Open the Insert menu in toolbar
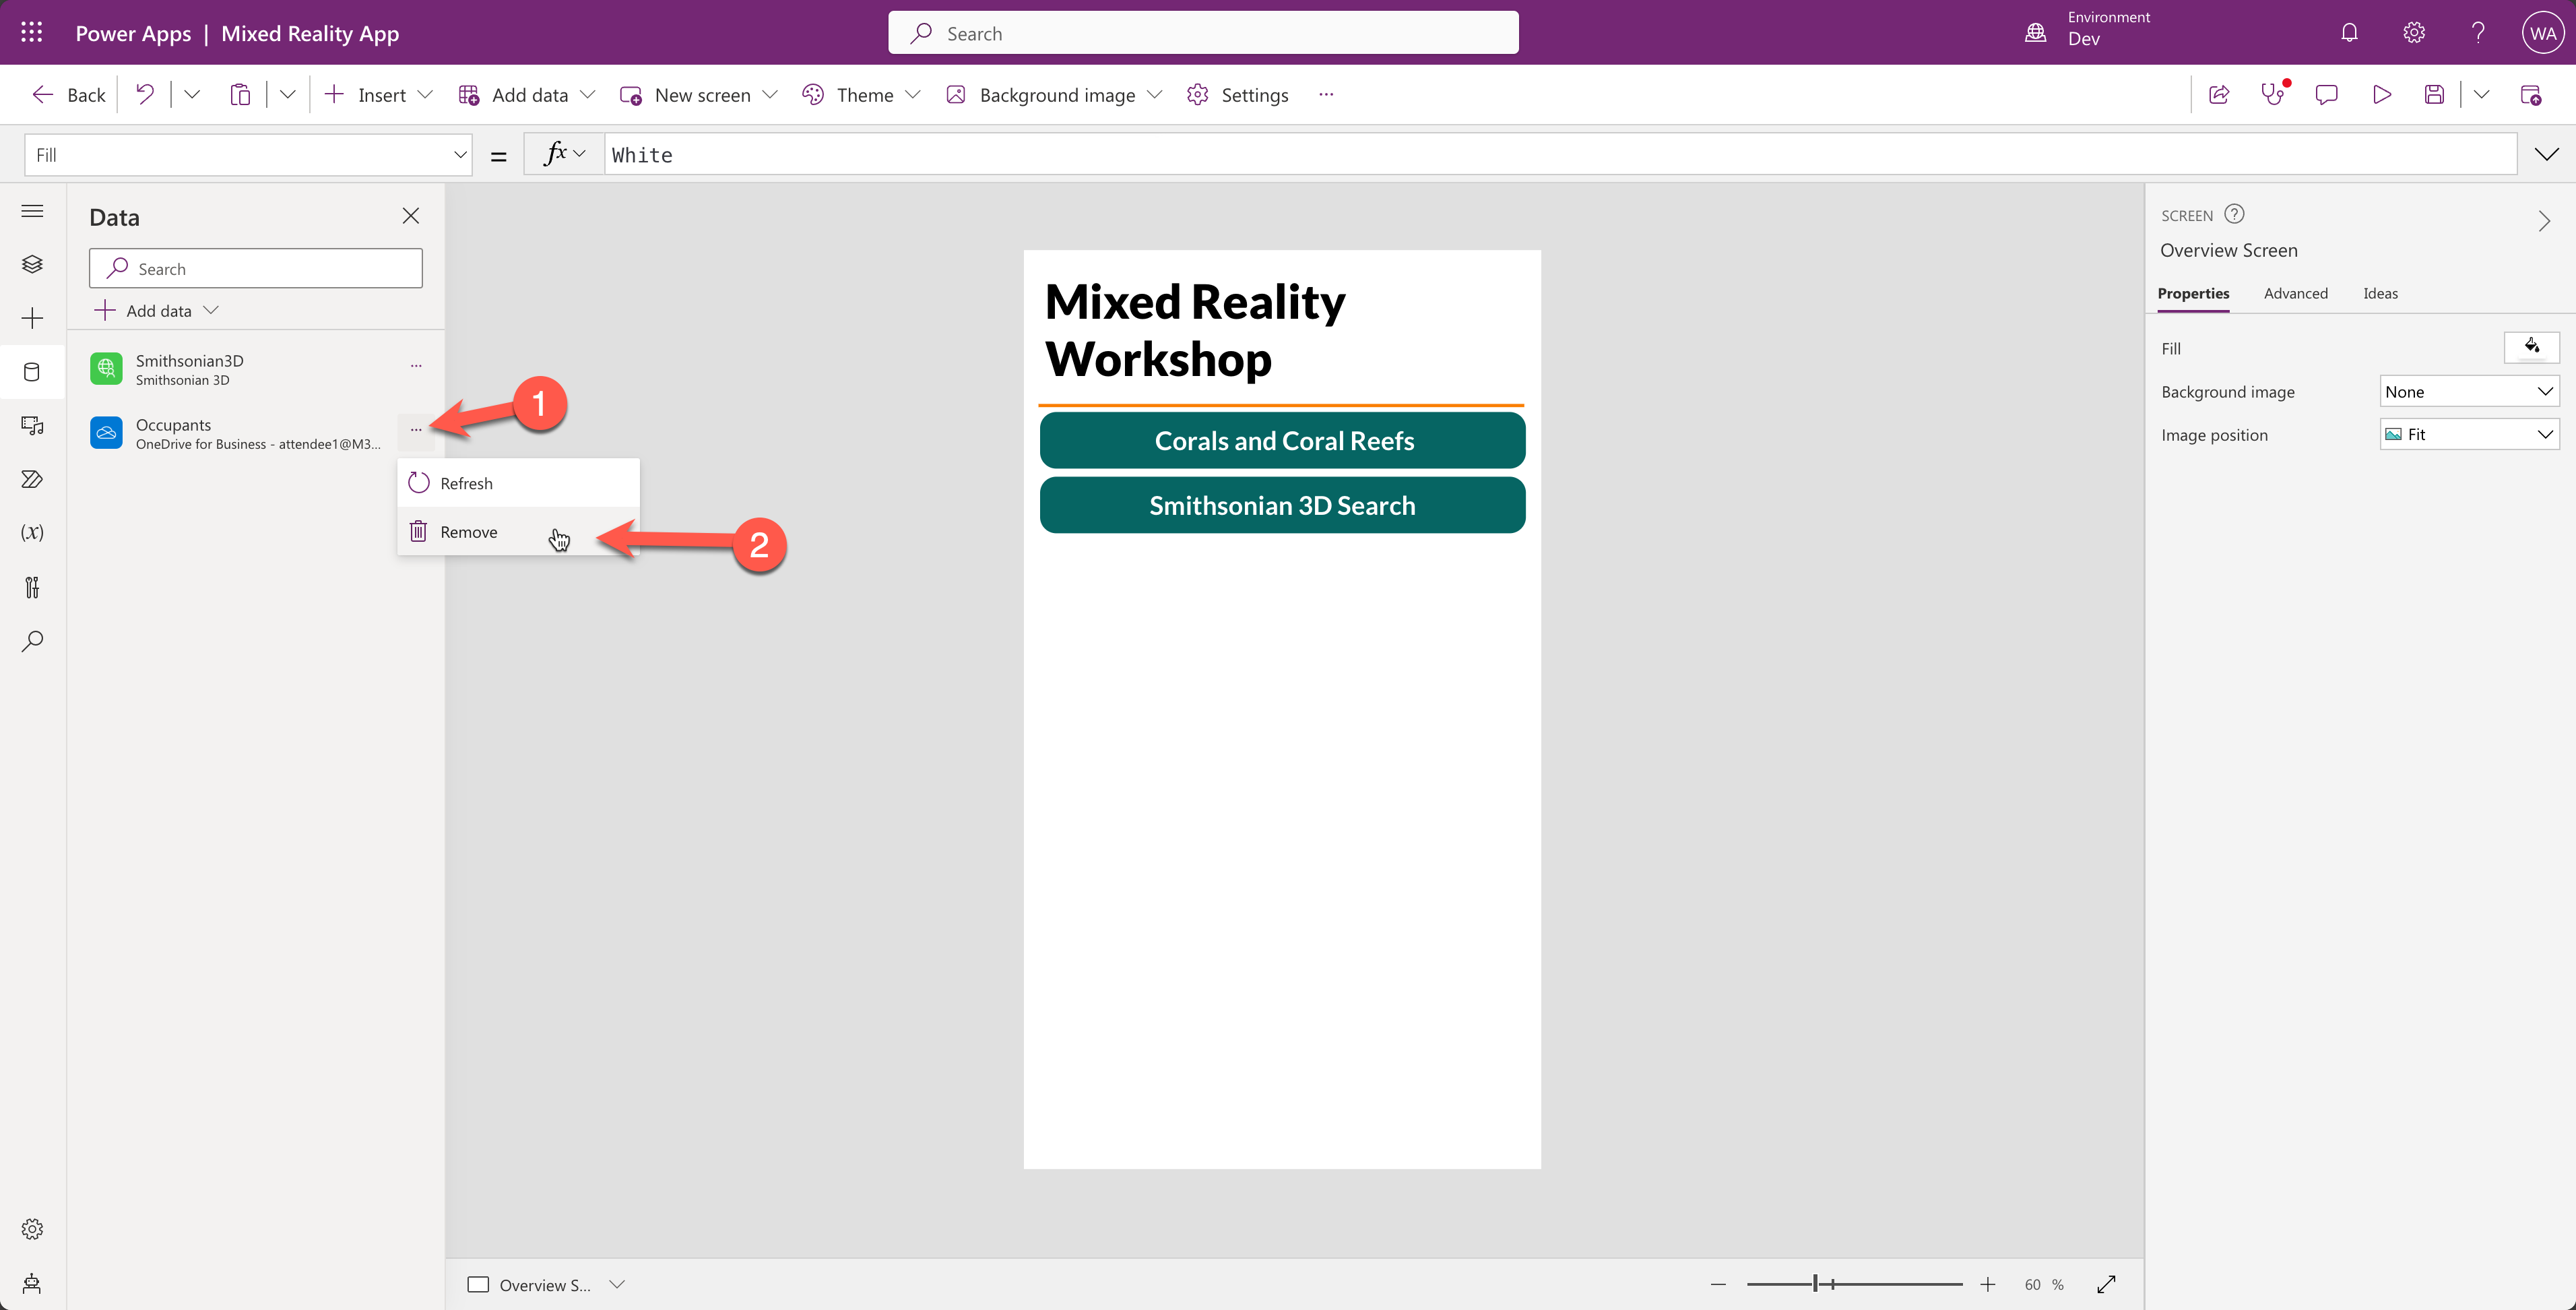Viewport: 2576px width, 1310px height. (x=379, y=95)
